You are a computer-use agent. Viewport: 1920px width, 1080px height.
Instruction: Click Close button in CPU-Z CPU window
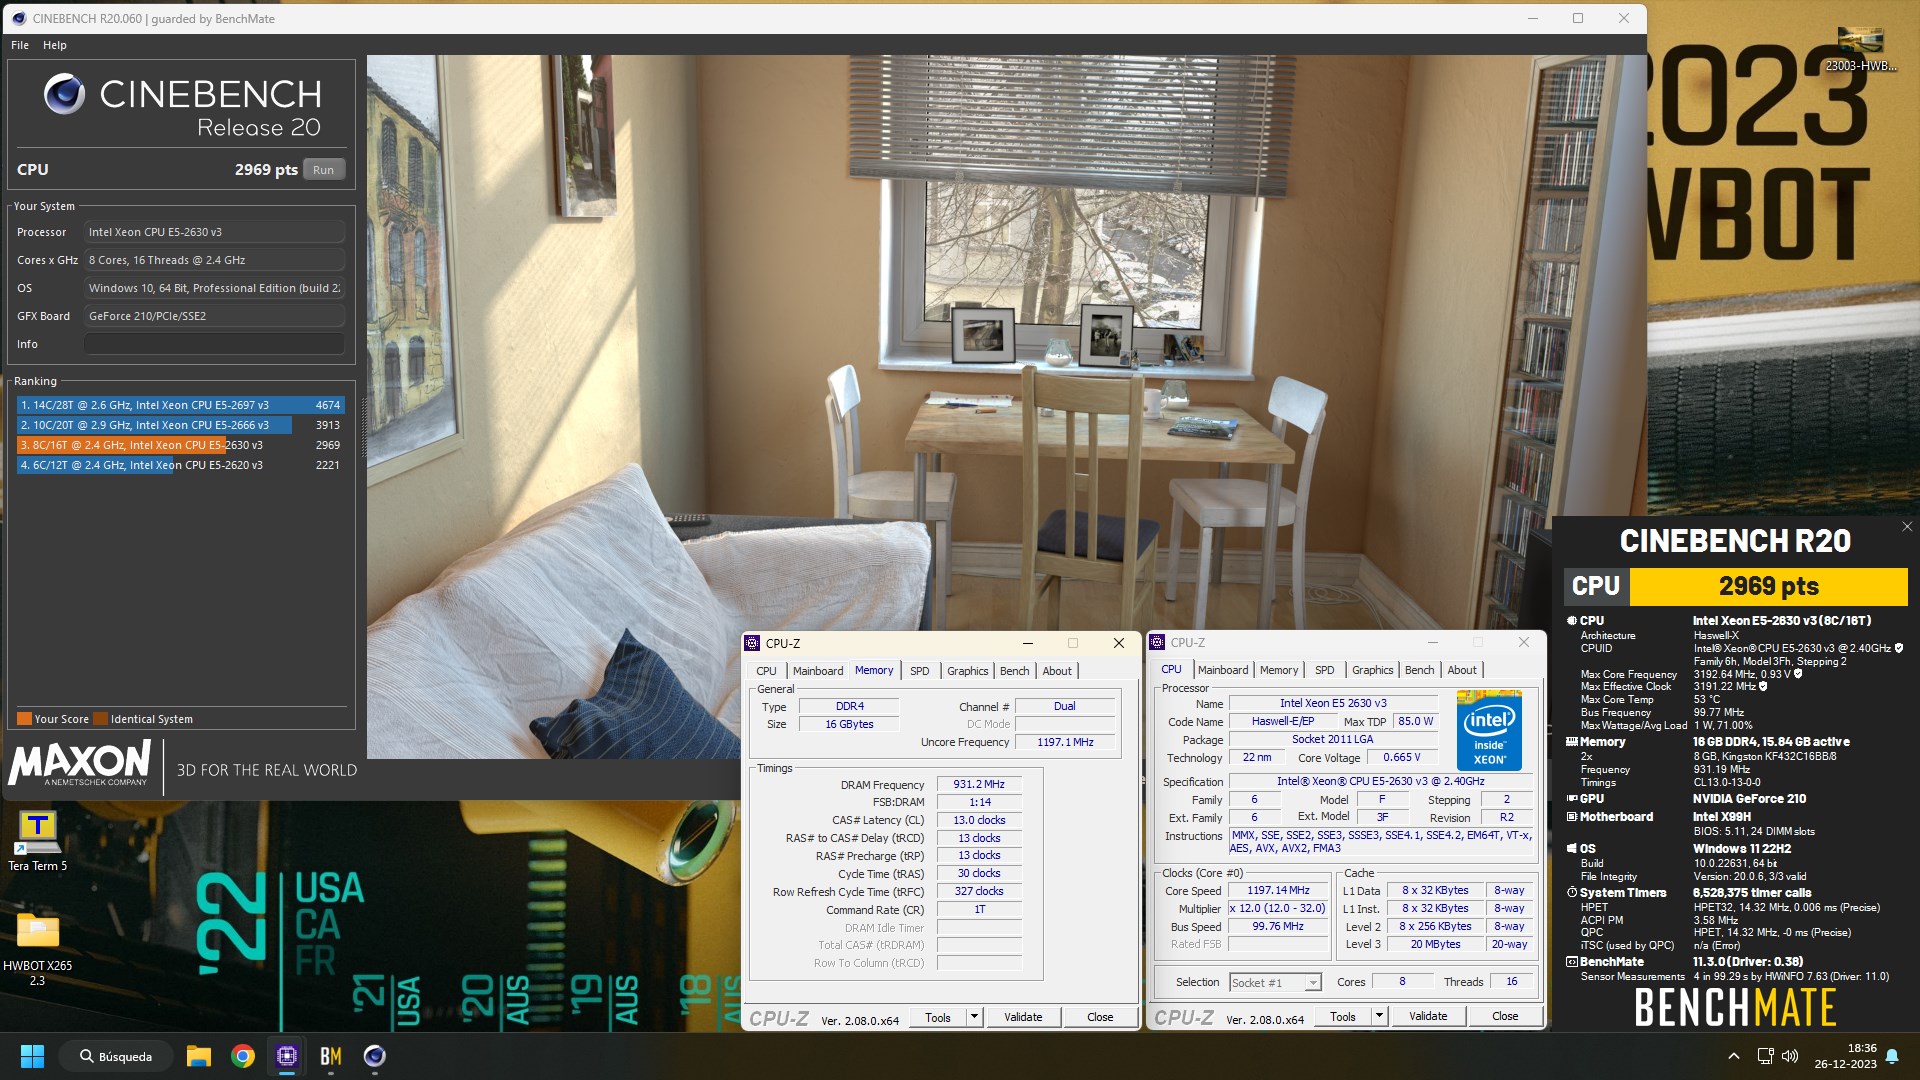(1505, 1016)
